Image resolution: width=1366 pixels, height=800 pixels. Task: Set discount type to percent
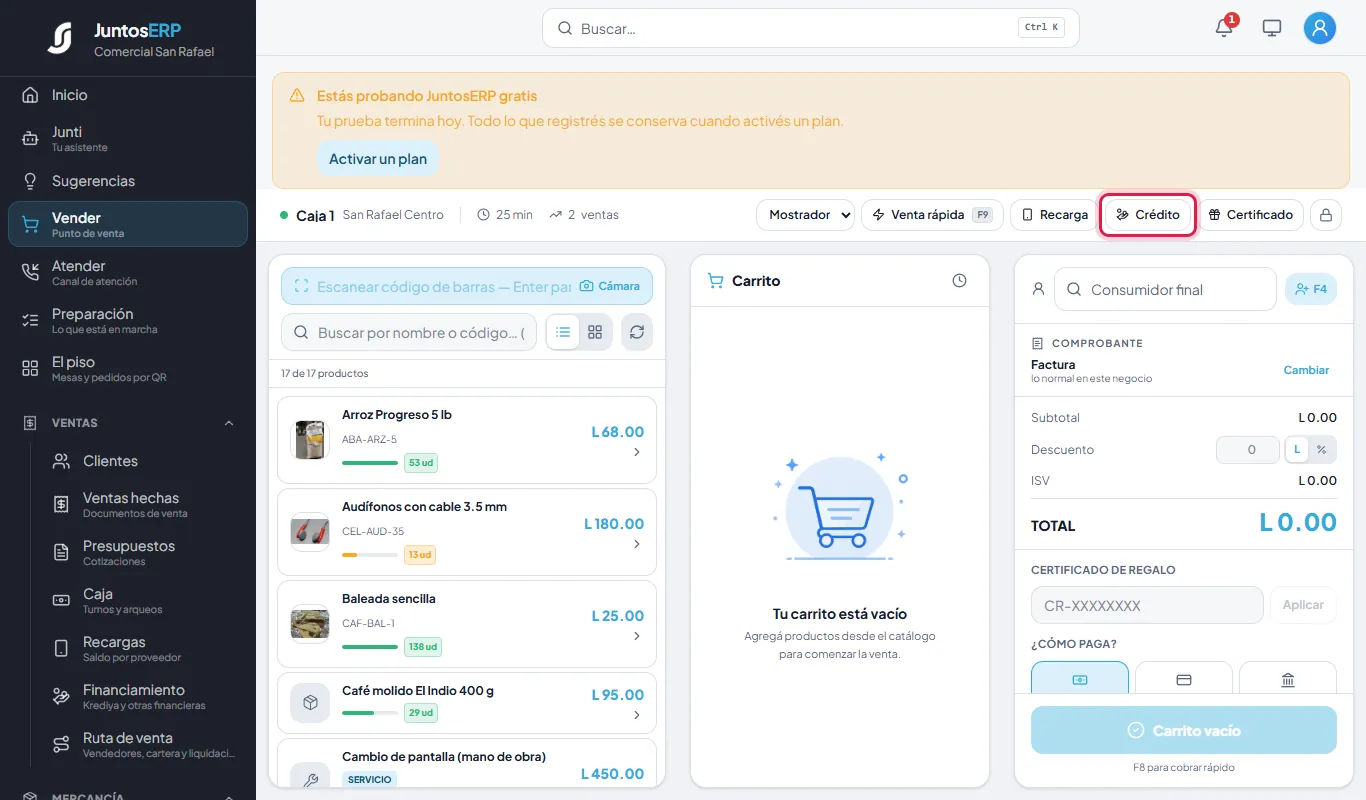coord(1322,450)
